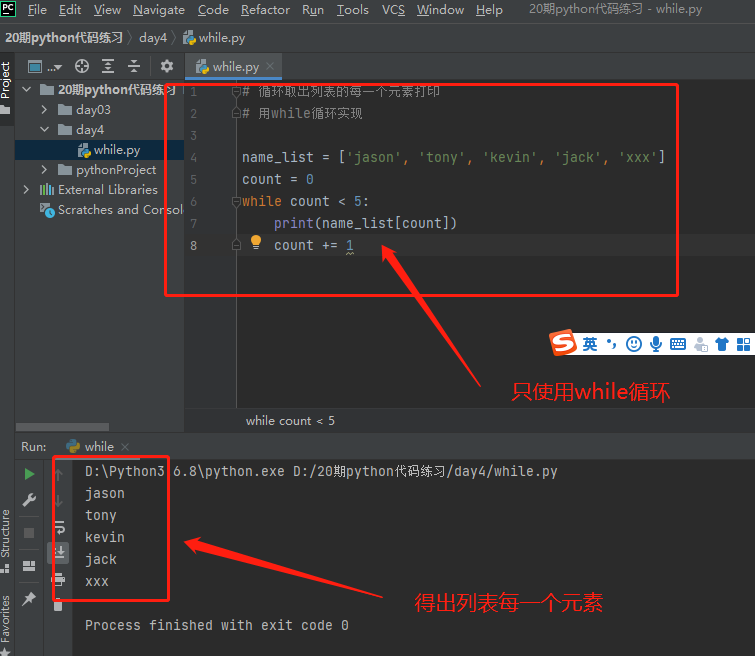Open the File menu
The image size is (755, 656).
pyautogui.click(x=37, y=10)
